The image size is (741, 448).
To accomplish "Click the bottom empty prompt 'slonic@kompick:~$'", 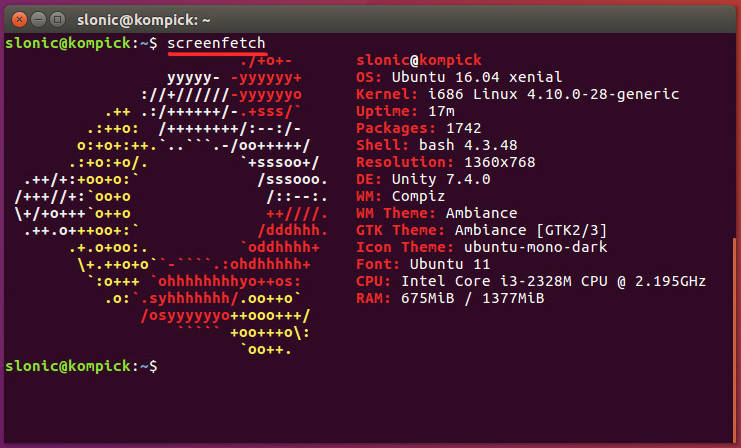I will [81, 366].
